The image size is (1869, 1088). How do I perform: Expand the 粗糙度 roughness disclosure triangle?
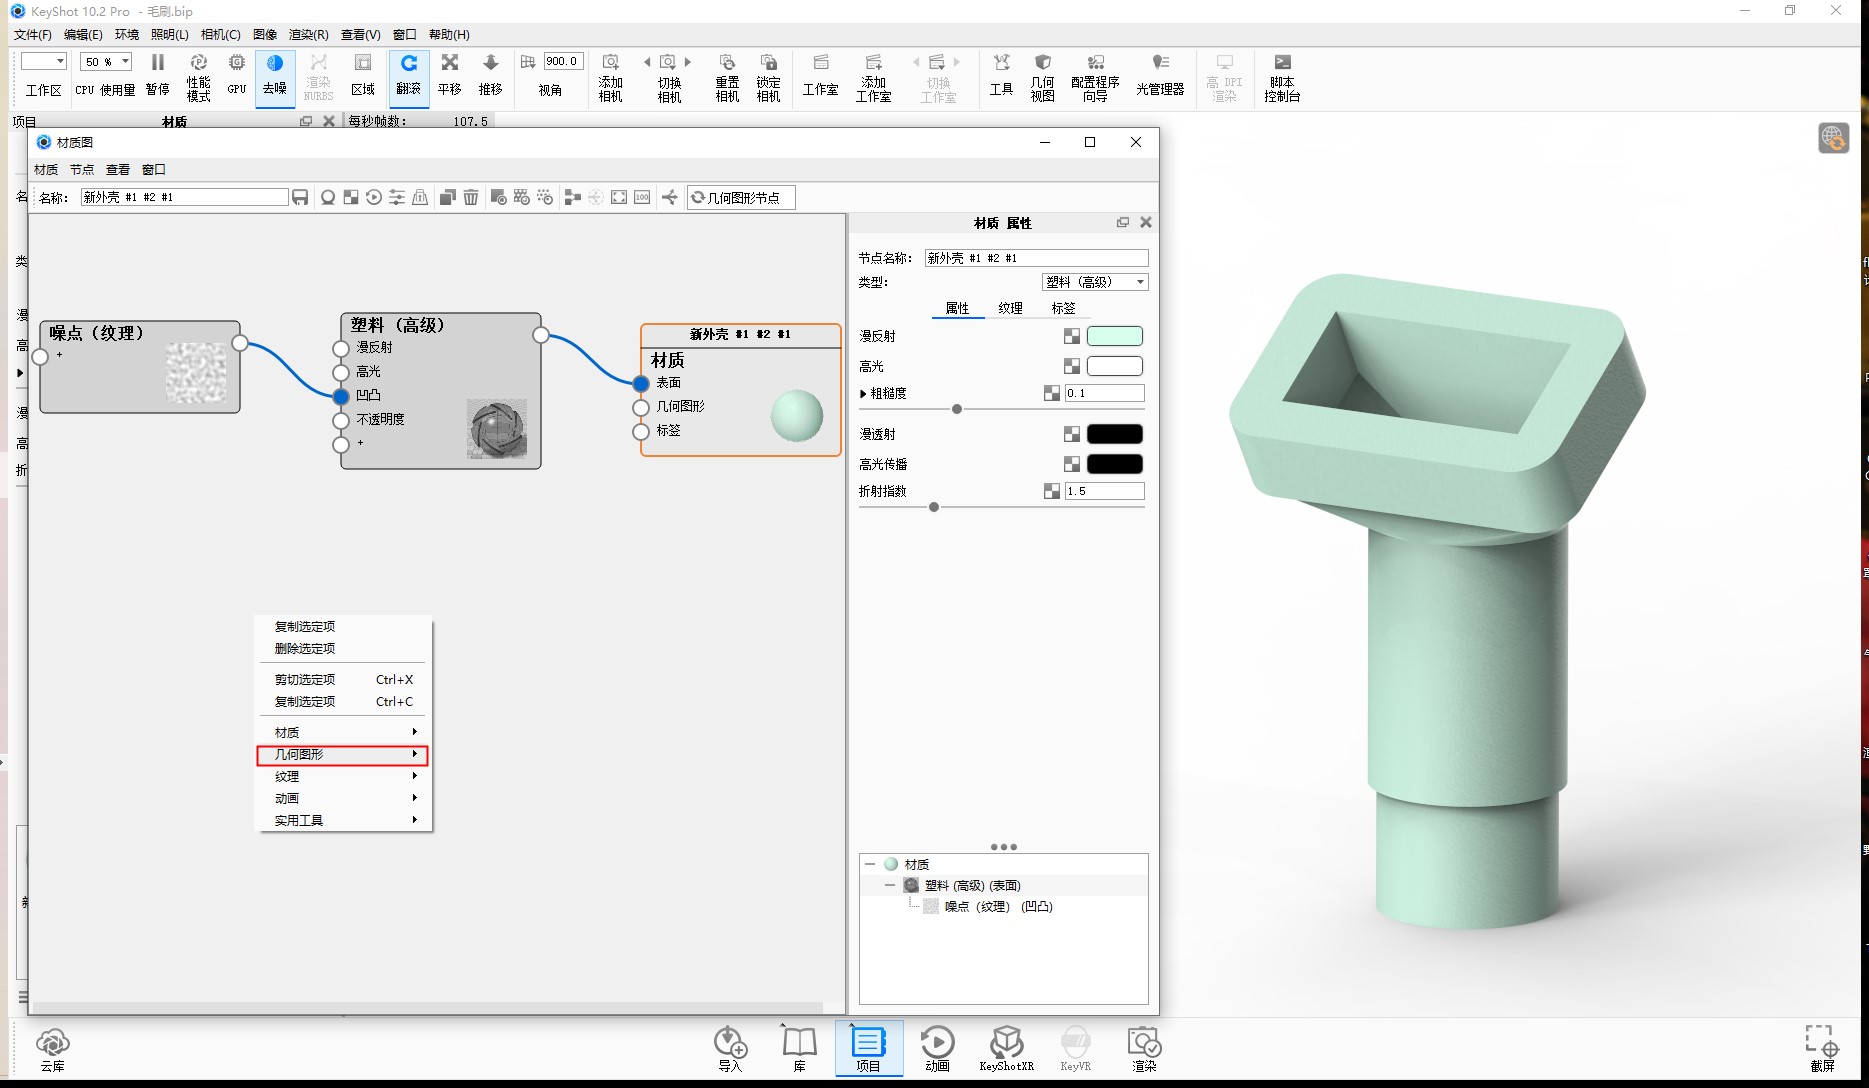click(x=863, y=394)
